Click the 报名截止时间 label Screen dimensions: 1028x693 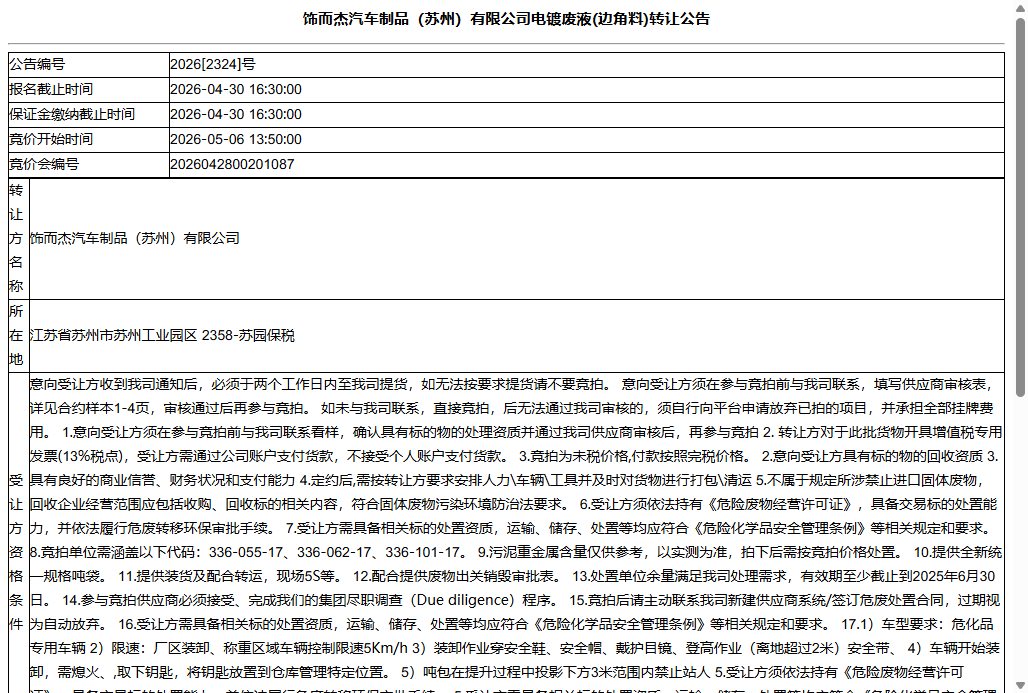50,89
